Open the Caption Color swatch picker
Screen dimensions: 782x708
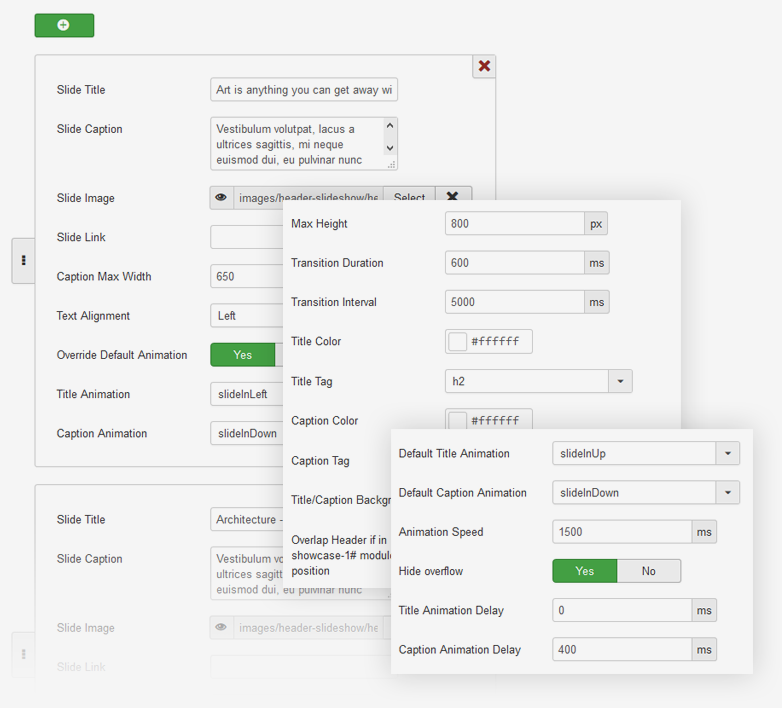[458, 420]
